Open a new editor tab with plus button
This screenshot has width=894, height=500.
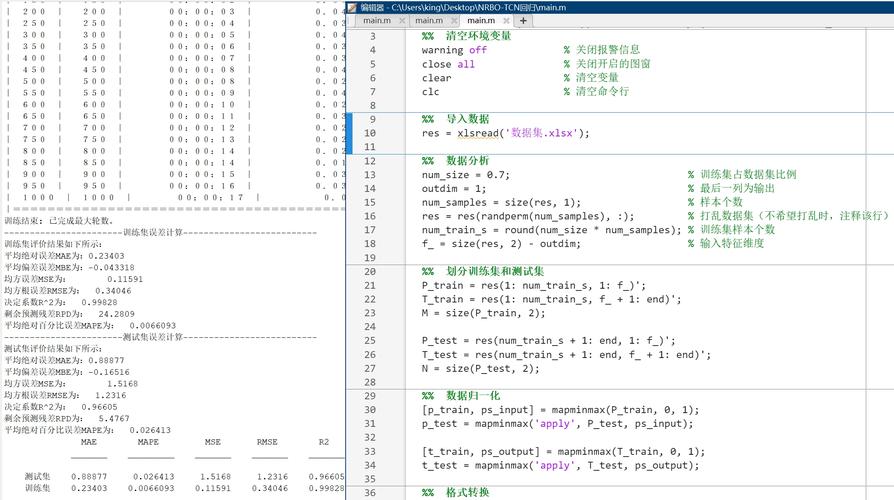coord(524,20)
